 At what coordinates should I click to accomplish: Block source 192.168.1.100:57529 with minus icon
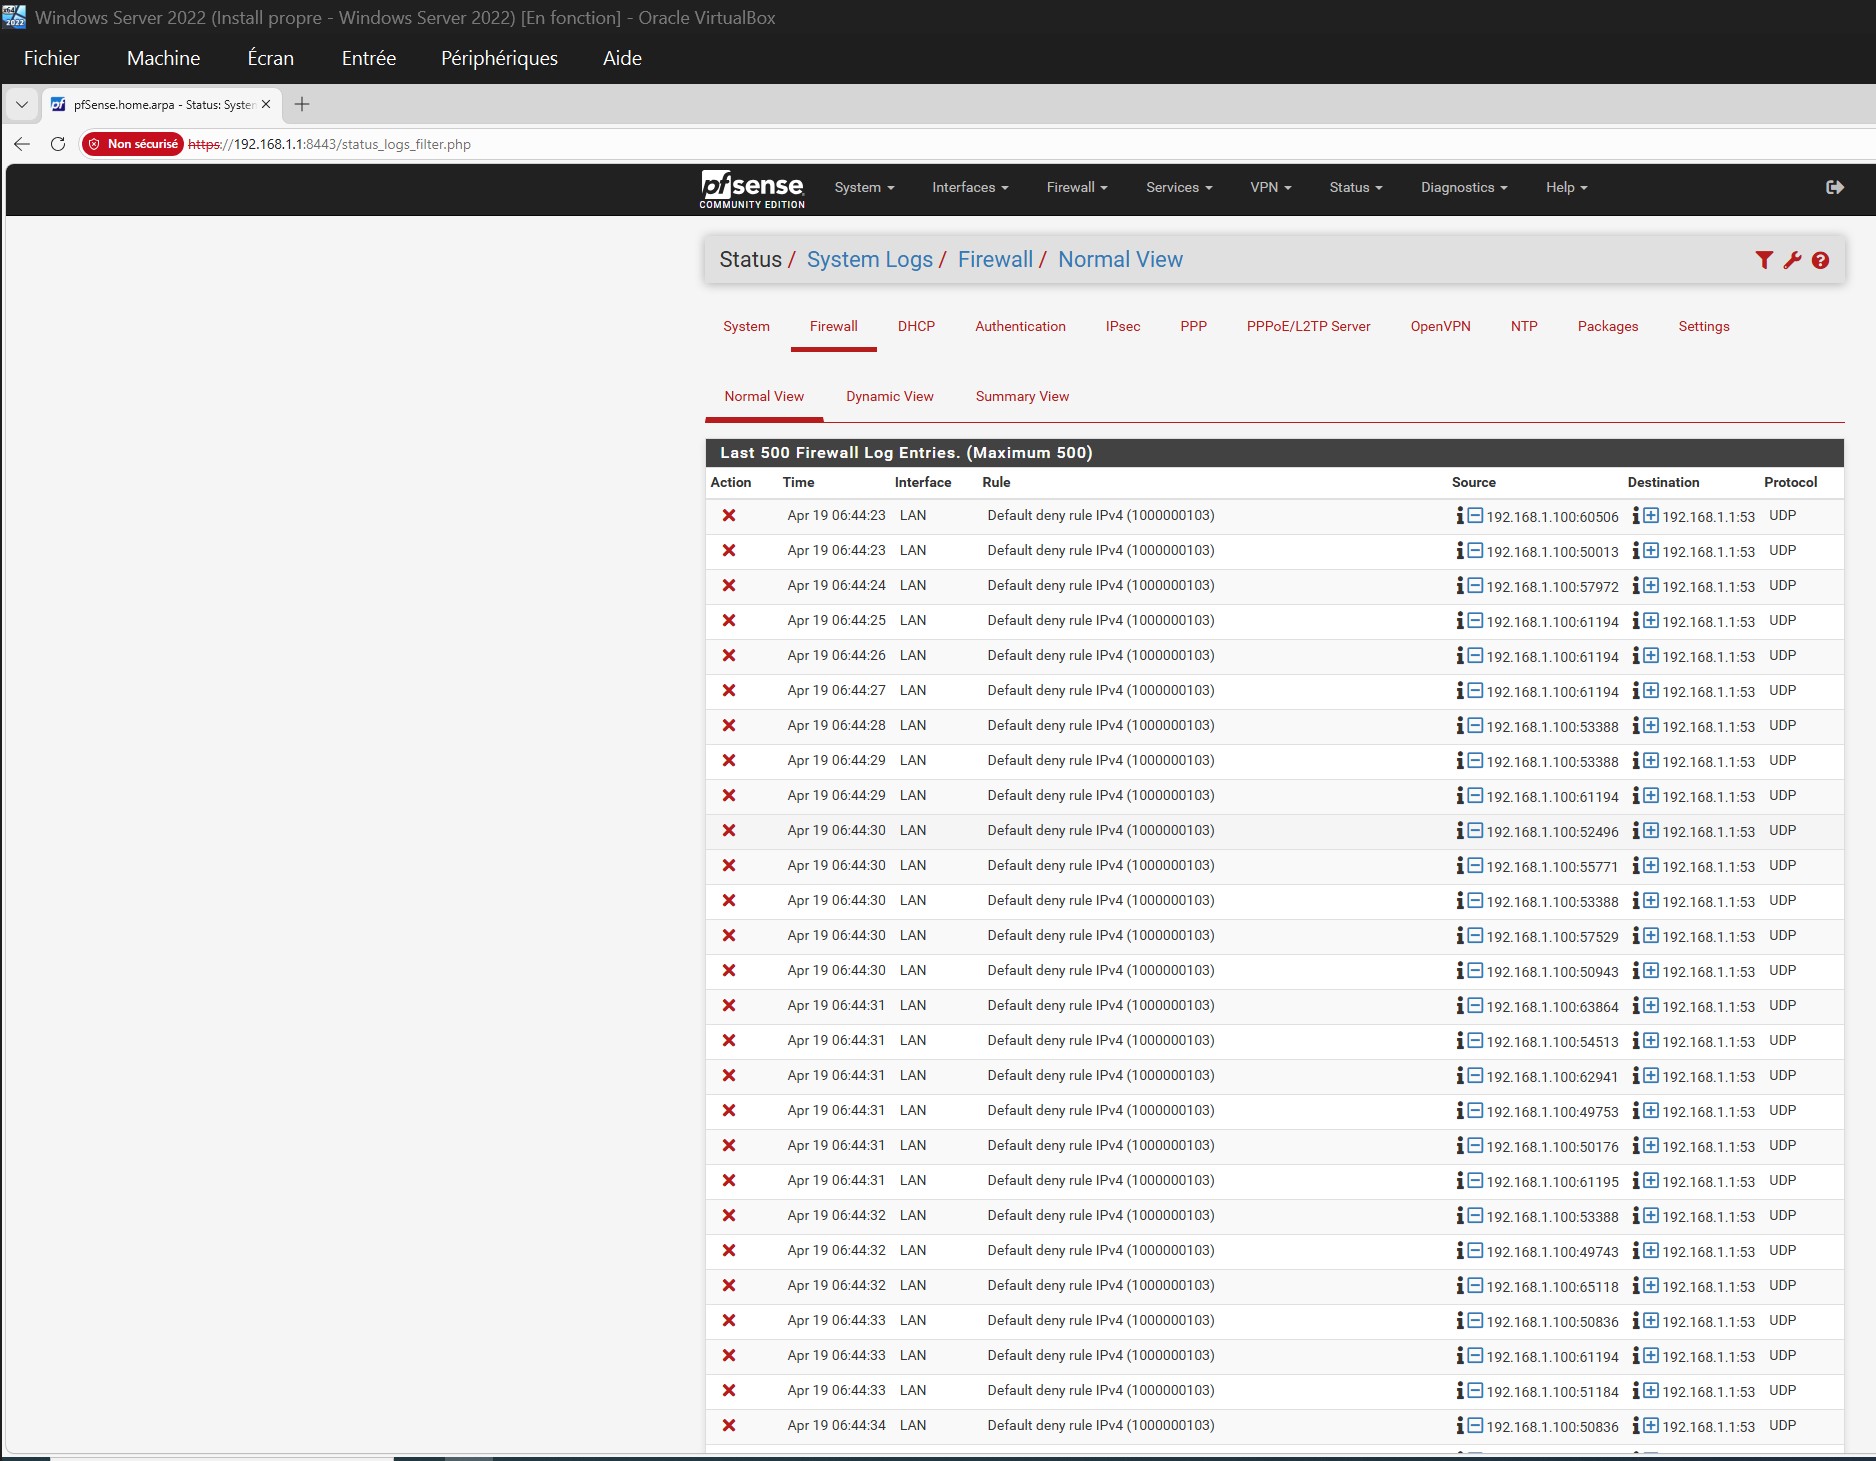pos(1475,936)
